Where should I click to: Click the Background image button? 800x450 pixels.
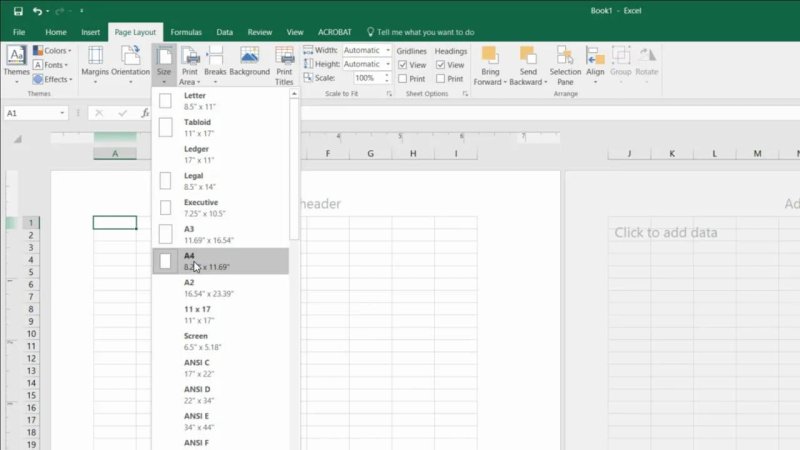(249, 61)
